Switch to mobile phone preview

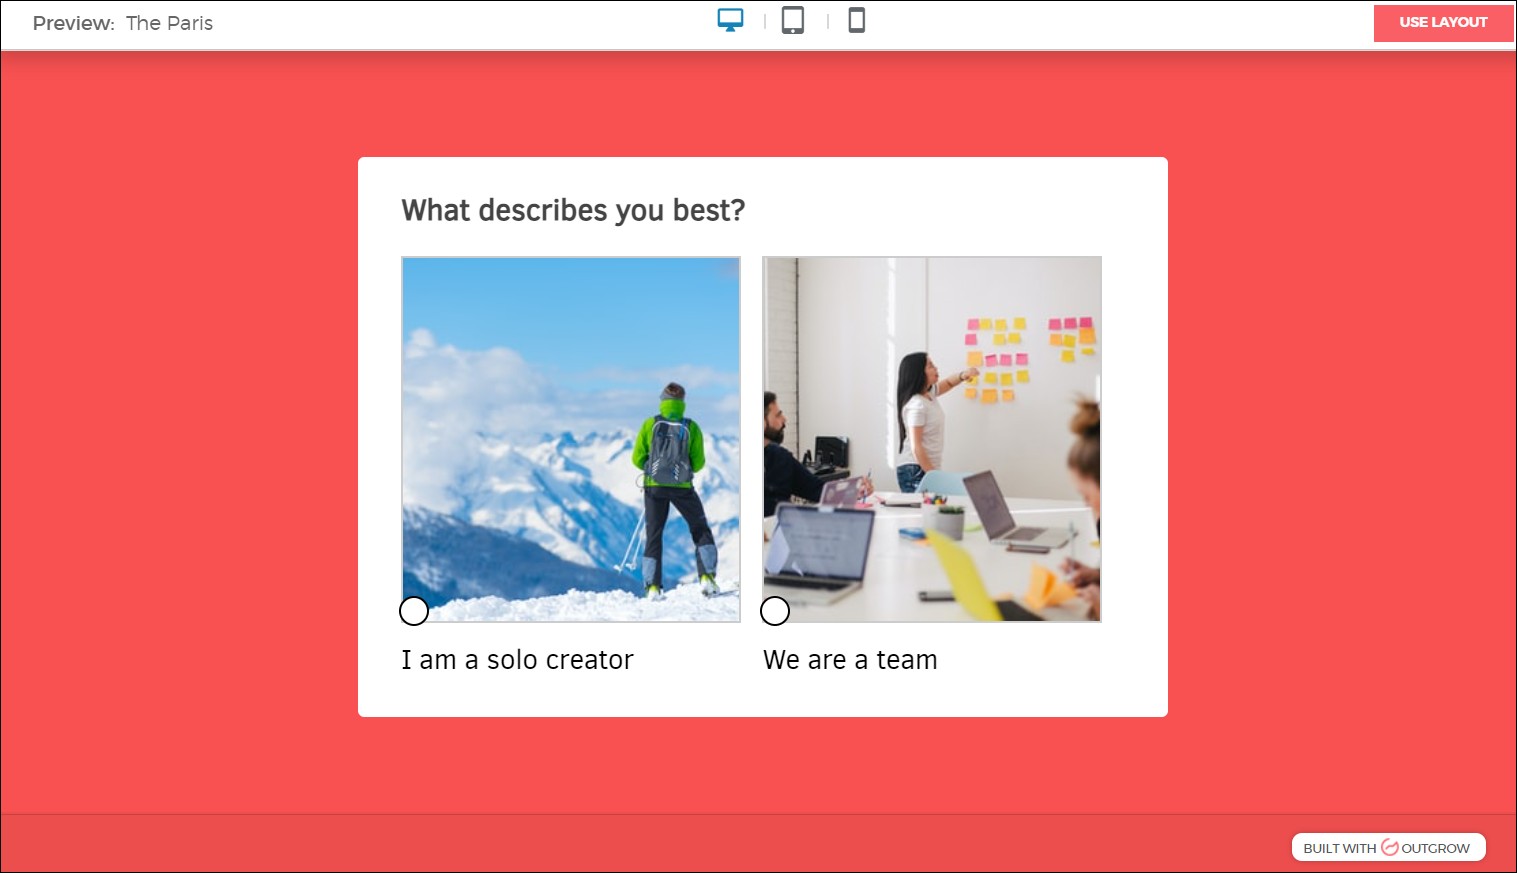coord(856,20)
